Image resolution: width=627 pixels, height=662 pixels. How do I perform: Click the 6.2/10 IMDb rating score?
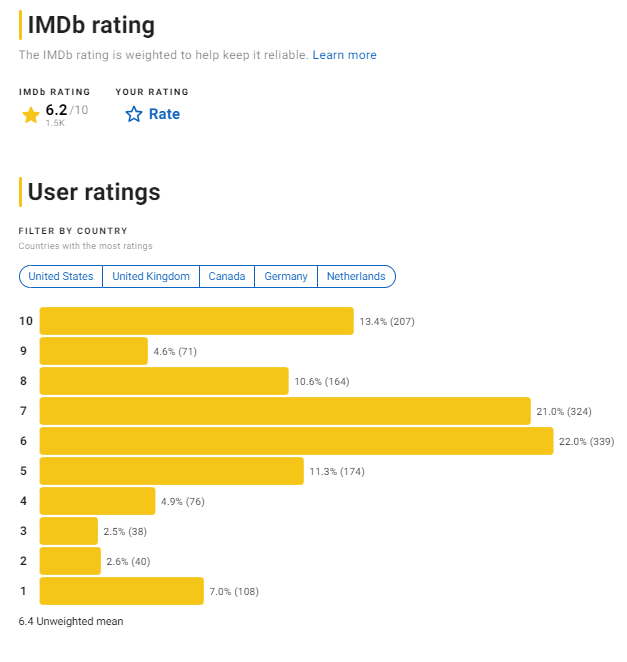click(67, 110)
